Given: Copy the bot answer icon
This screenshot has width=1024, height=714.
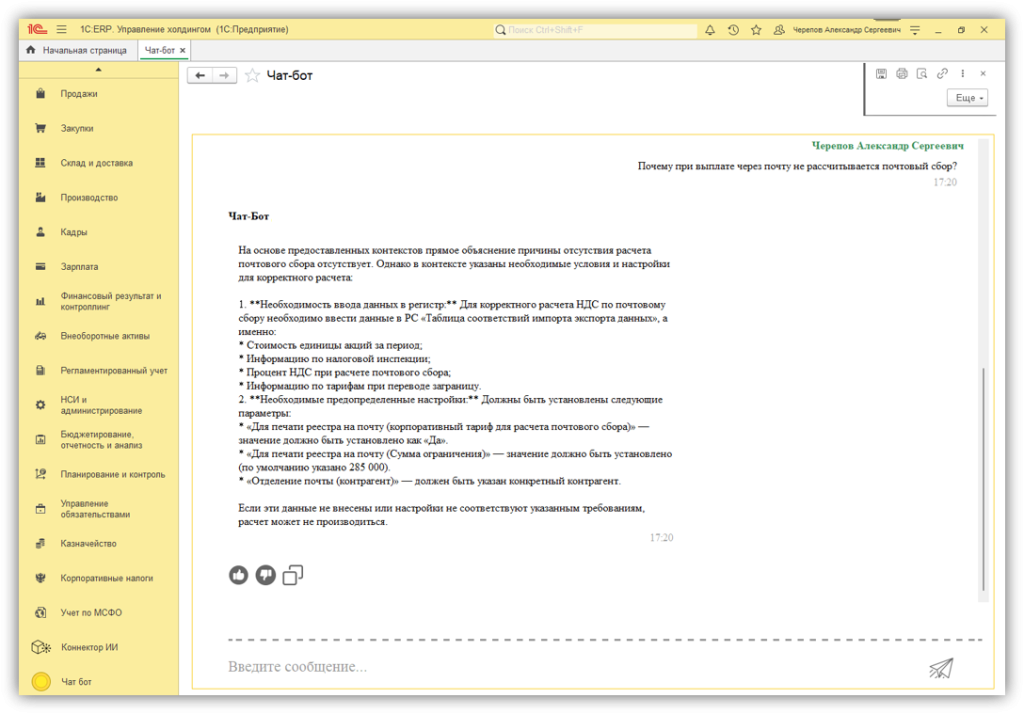Looking at the screenshot, I should pos(293,576).
